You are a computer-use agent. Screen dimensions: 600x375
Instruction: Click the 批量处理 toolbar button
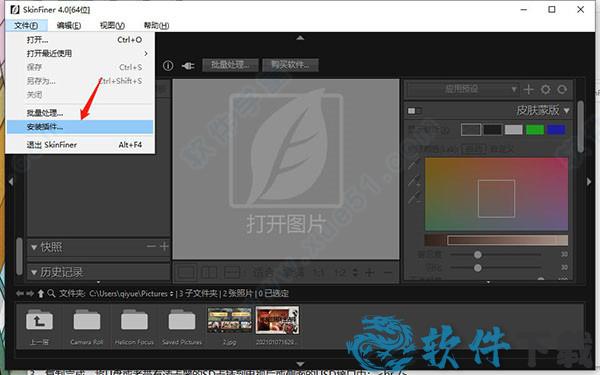pyautogui.click(x=230, y=65)
